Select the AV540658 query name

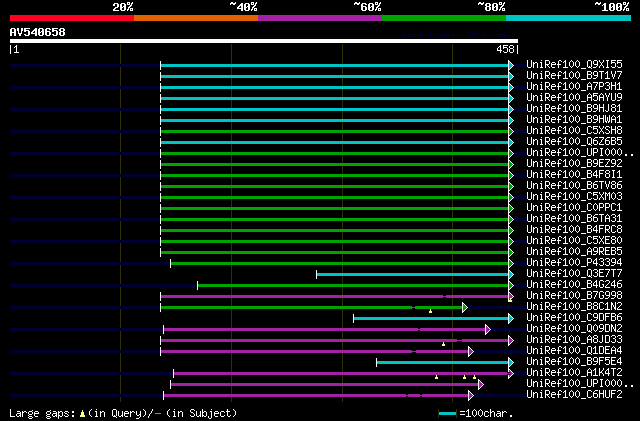tap(38, 32)
